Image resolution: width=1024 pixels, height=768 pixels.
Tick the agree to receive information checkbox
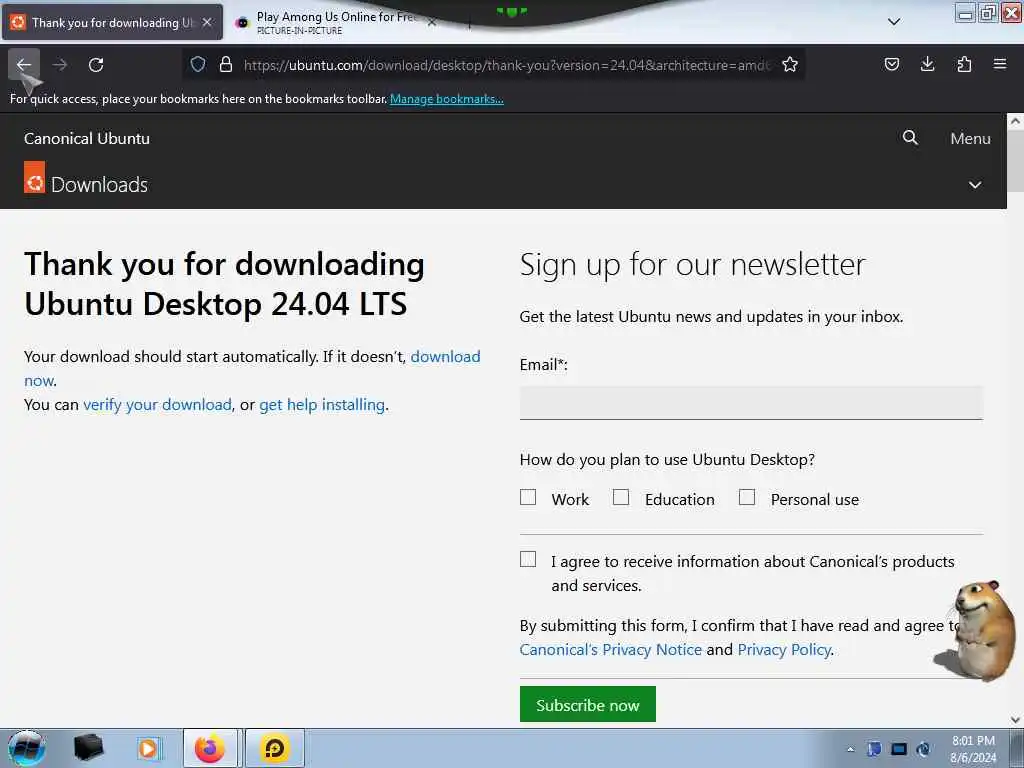528,560
